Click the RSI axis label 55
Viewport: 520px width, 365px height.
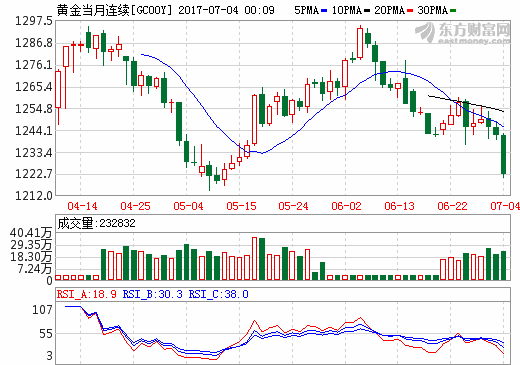tap(46, 334)
